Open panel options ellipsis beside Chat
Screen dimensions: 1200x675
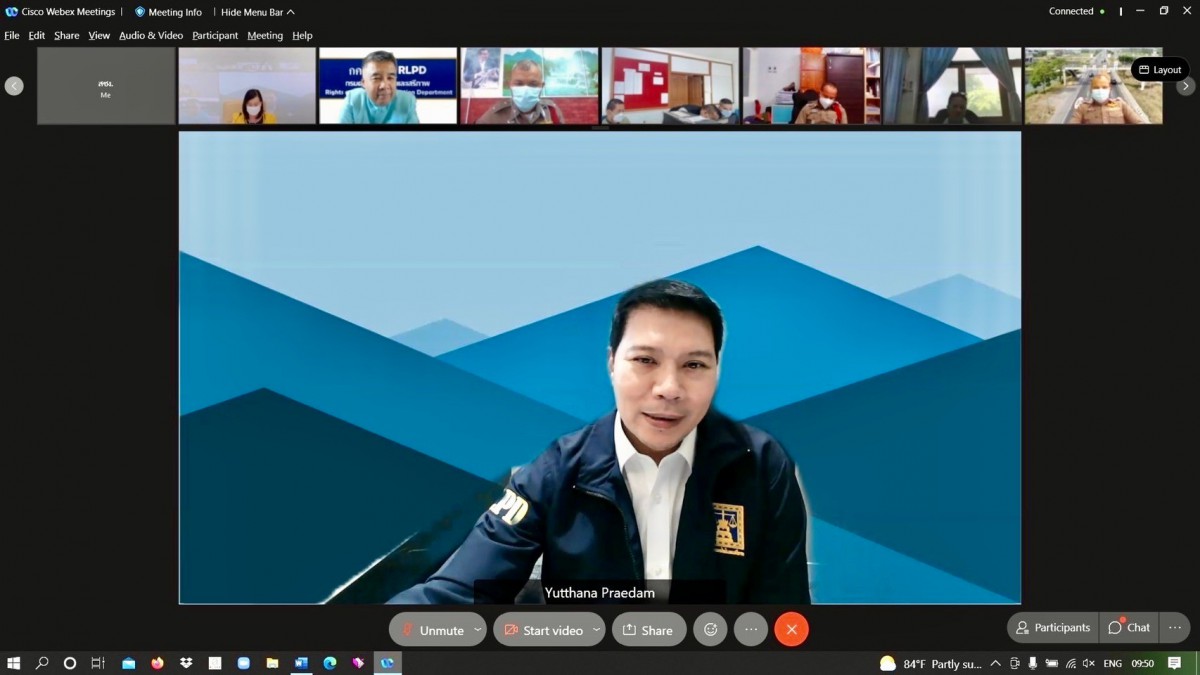point(1175,628)
